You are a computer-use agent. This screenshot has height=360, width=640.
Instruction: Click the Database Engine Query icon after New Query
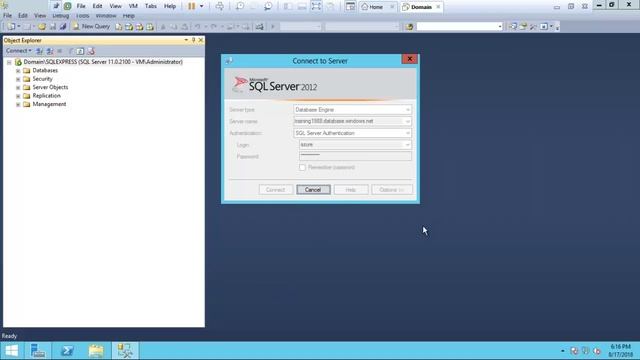(x=118, y=27)
